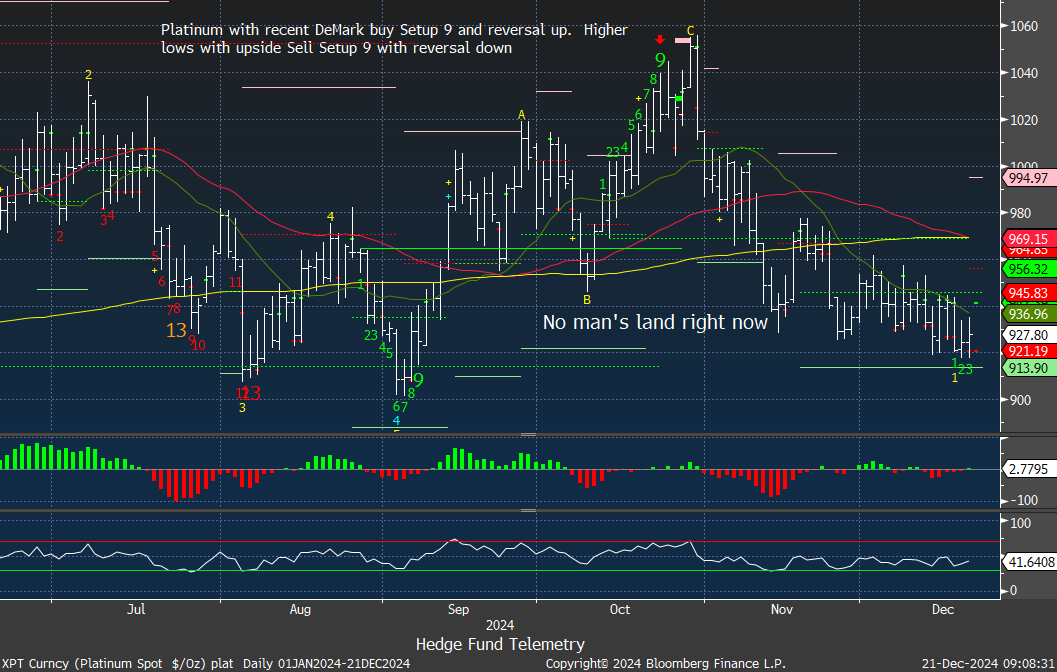Image resolution: width=1057 pixels, height=672 pixels.
Task: Click the red 13 marker at August low
Action: coord(251,393)
